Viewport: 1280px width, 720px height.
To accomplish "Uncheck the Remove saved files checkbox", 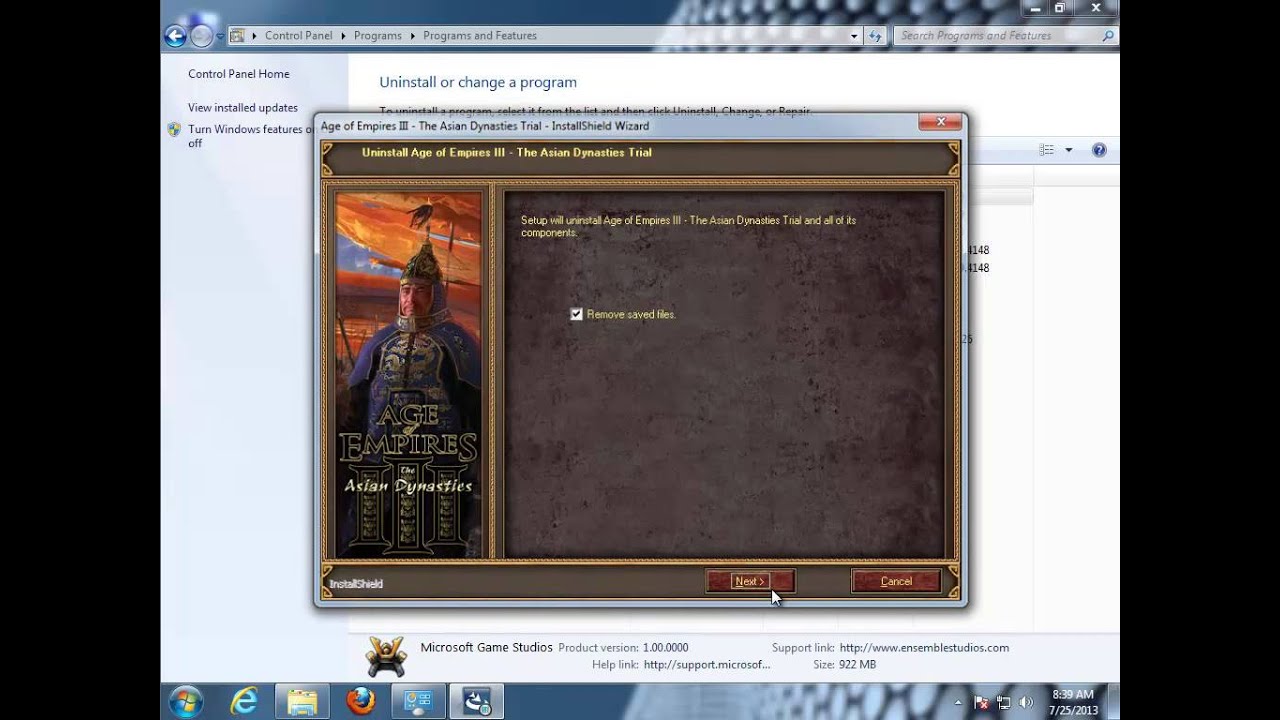I will tap(576, 314).
